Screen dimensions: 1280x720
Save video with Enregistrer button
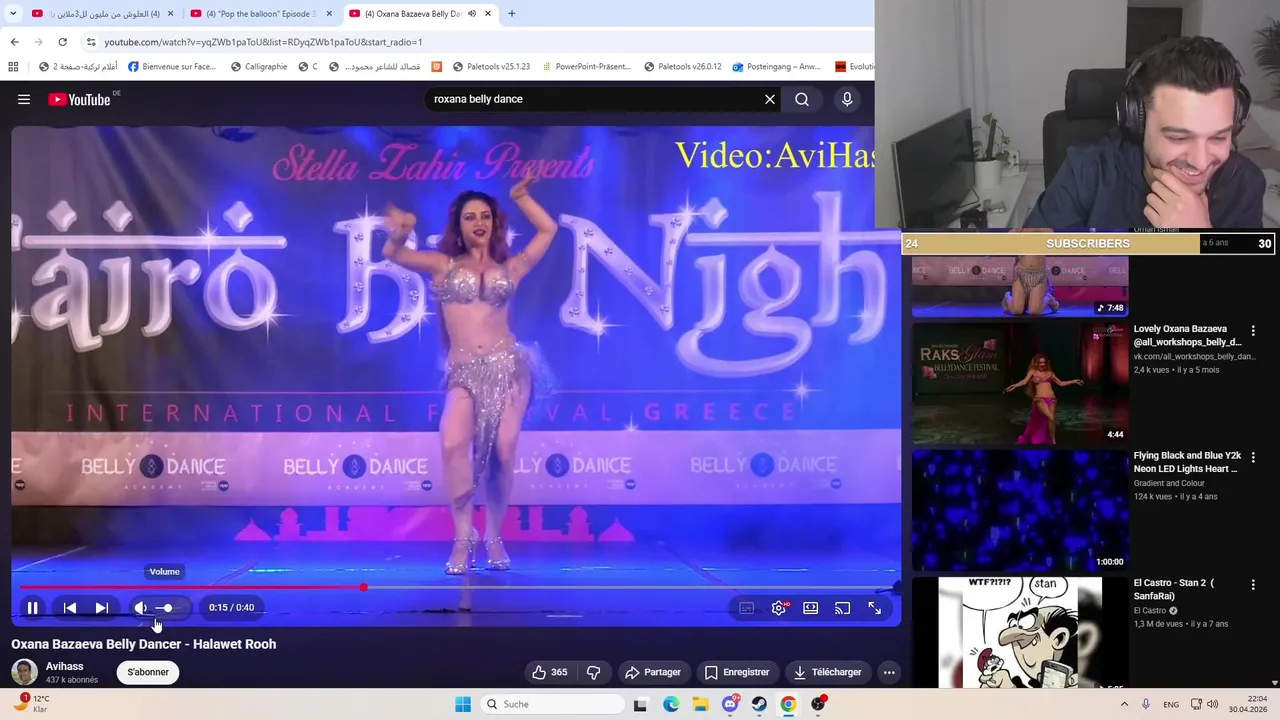pos(737,672)
